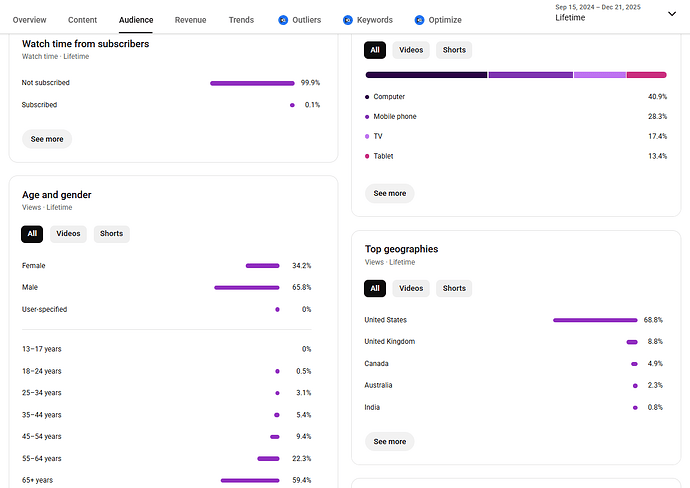Select Shorts filter in Top geographies card

pos(454,288)
